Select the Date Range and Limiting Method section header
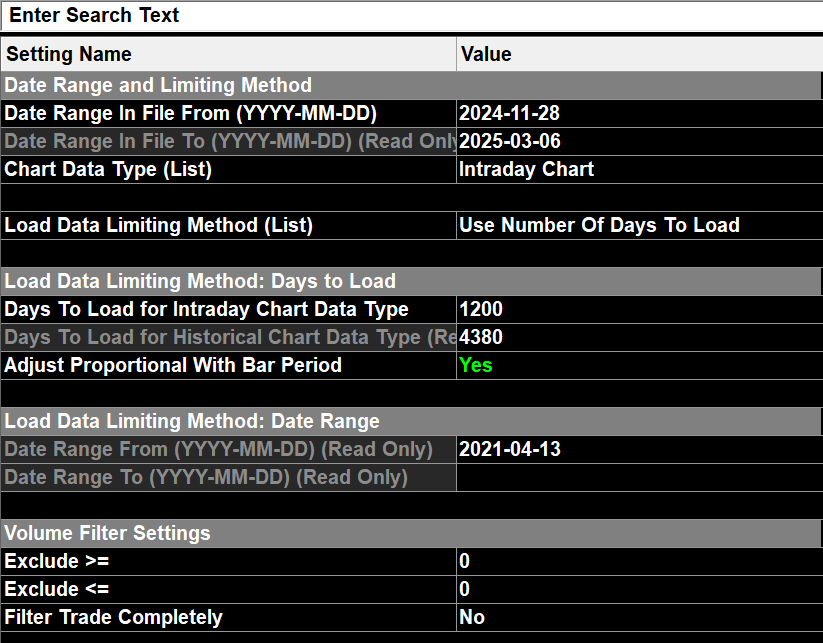The height and width of the screenshot is (643, 823). [x=412, y=85]
